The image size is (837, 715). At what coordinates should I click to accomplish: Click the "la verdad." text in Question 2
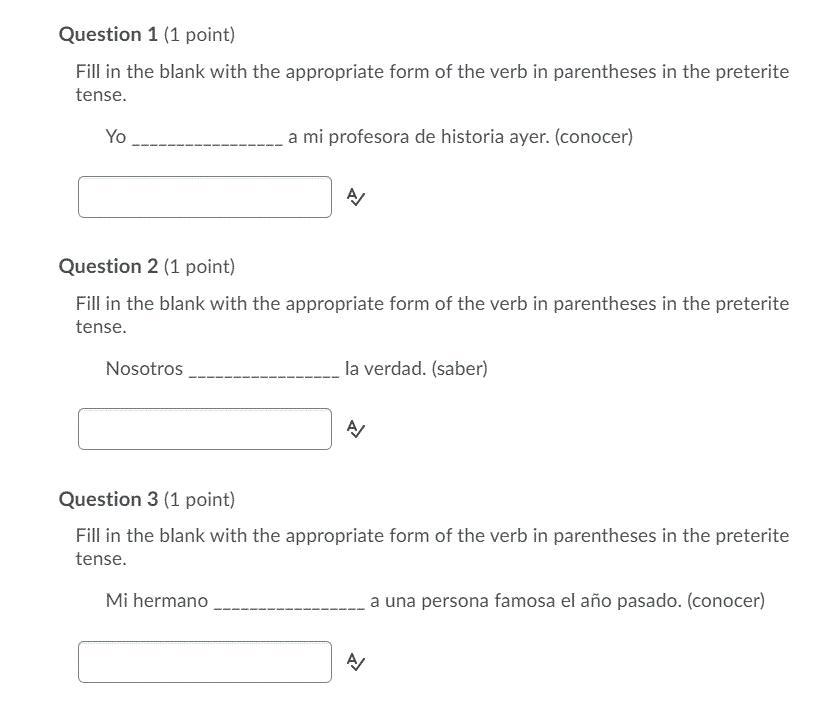385,369
